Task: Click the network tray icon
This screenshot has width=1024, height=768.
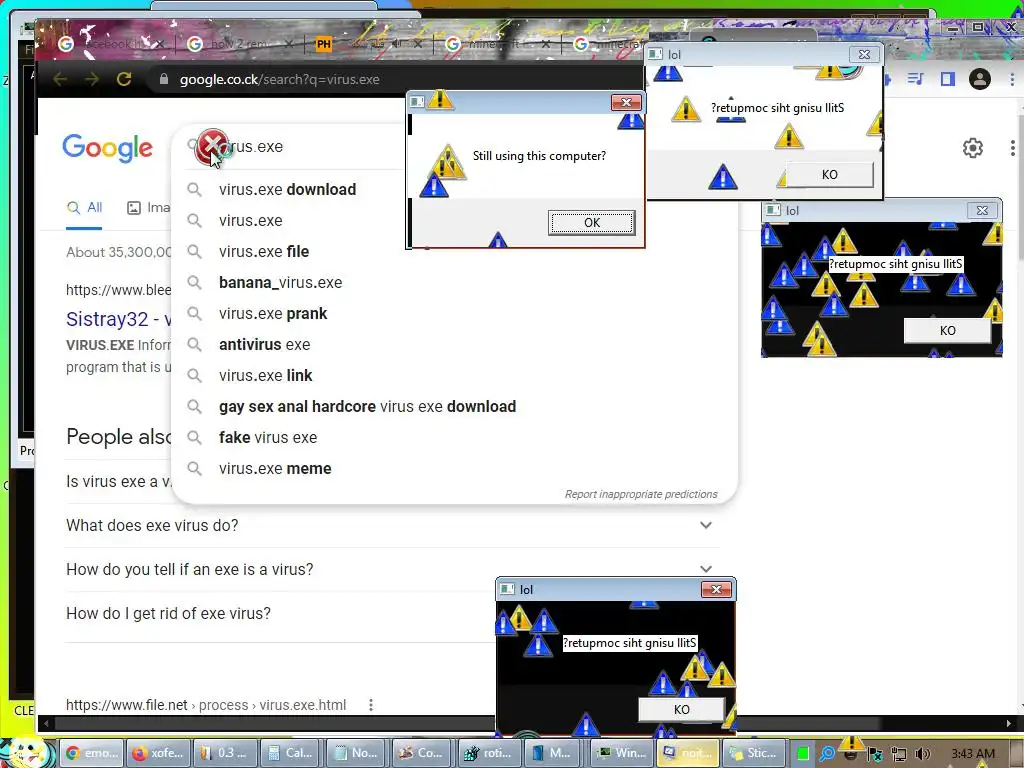Action: tap(899, 754)
